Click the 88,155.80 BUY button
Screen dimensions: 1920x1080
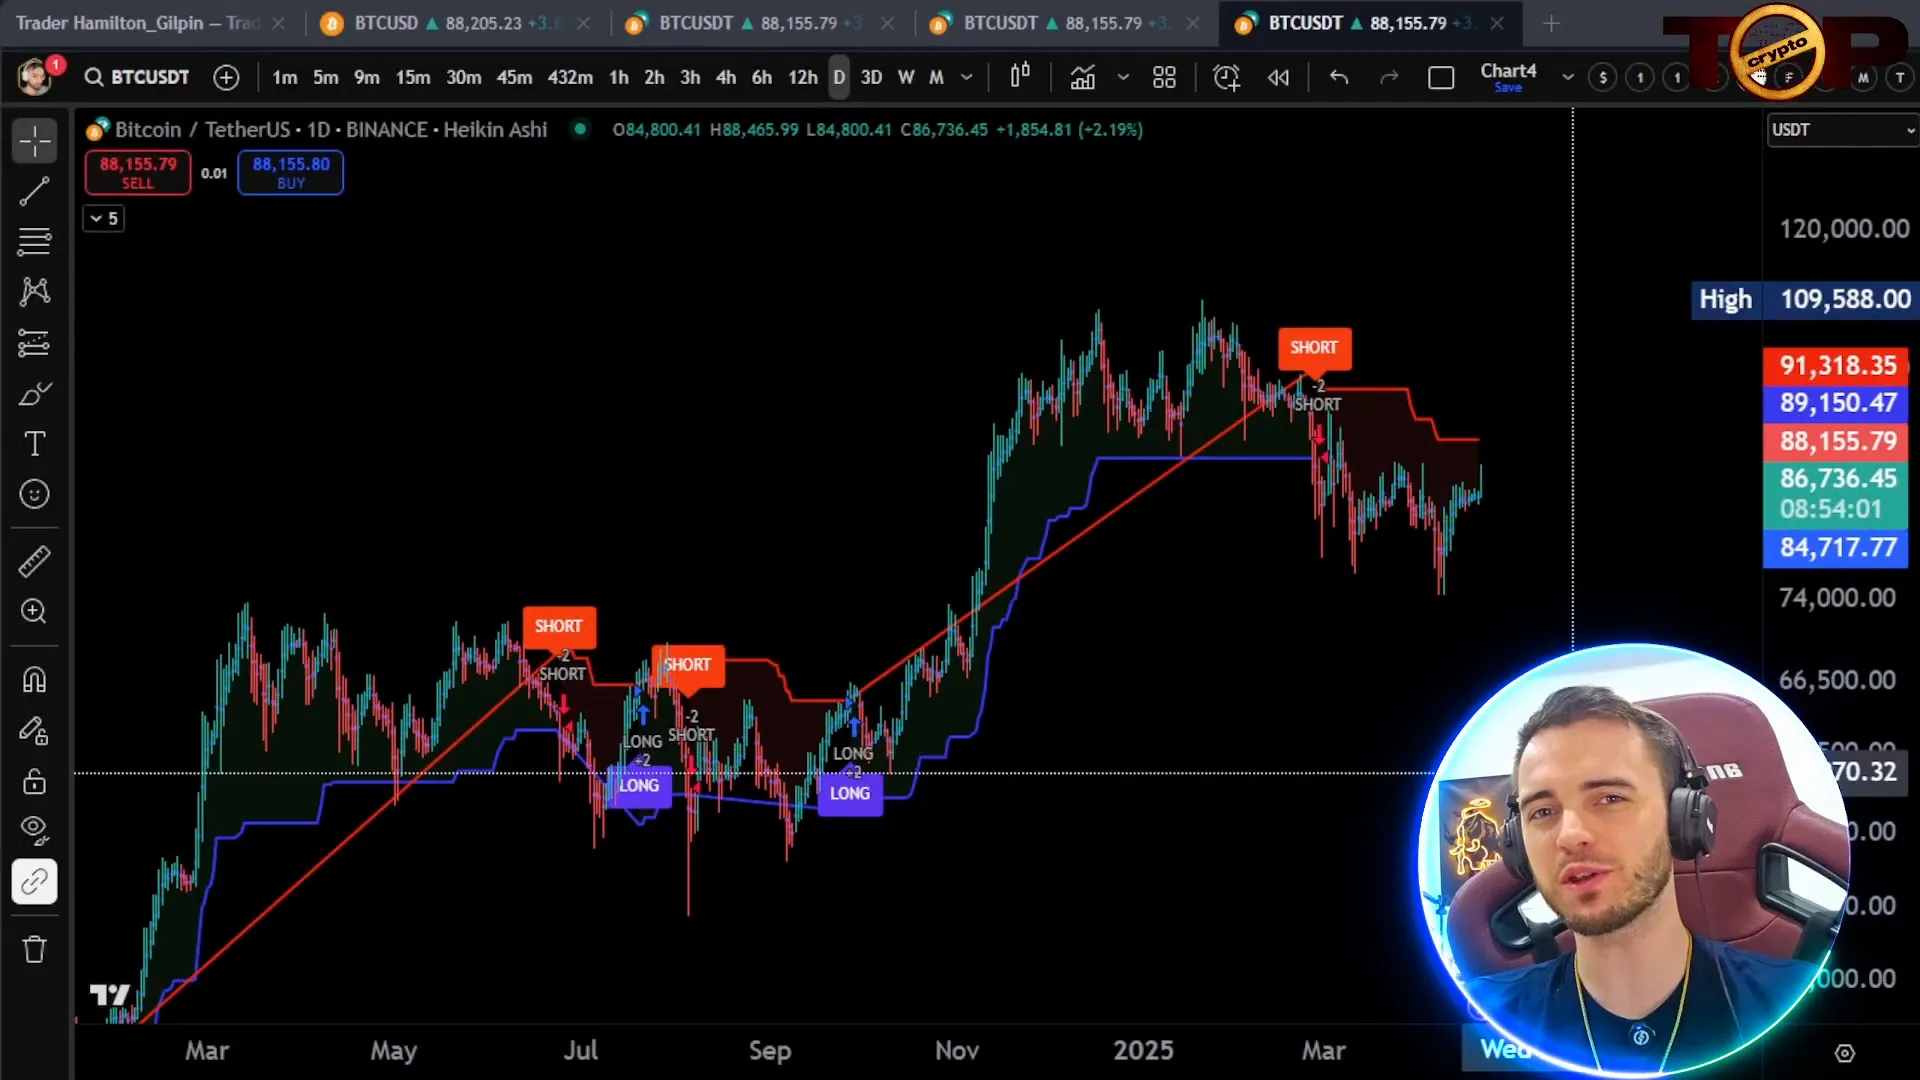click(290, 172)
